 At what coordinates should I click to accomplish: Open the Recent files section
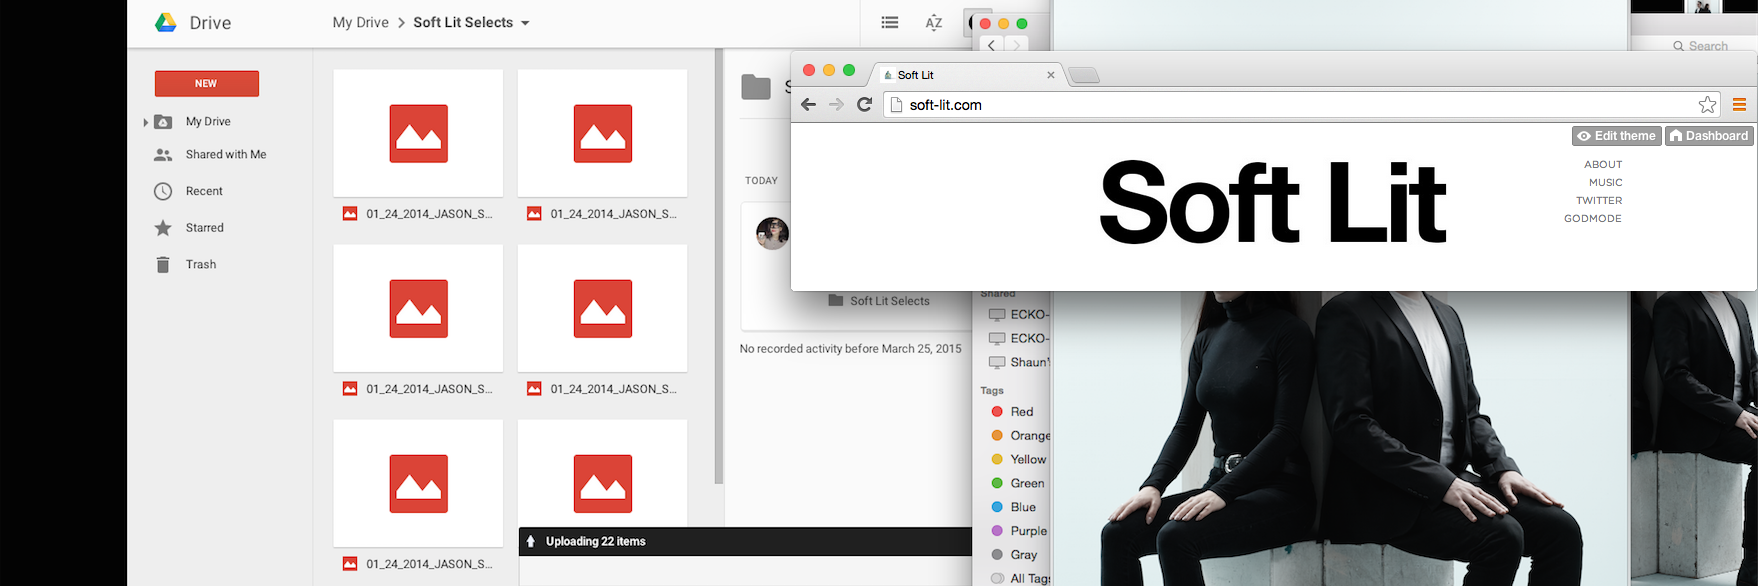[x=204, y=191]
